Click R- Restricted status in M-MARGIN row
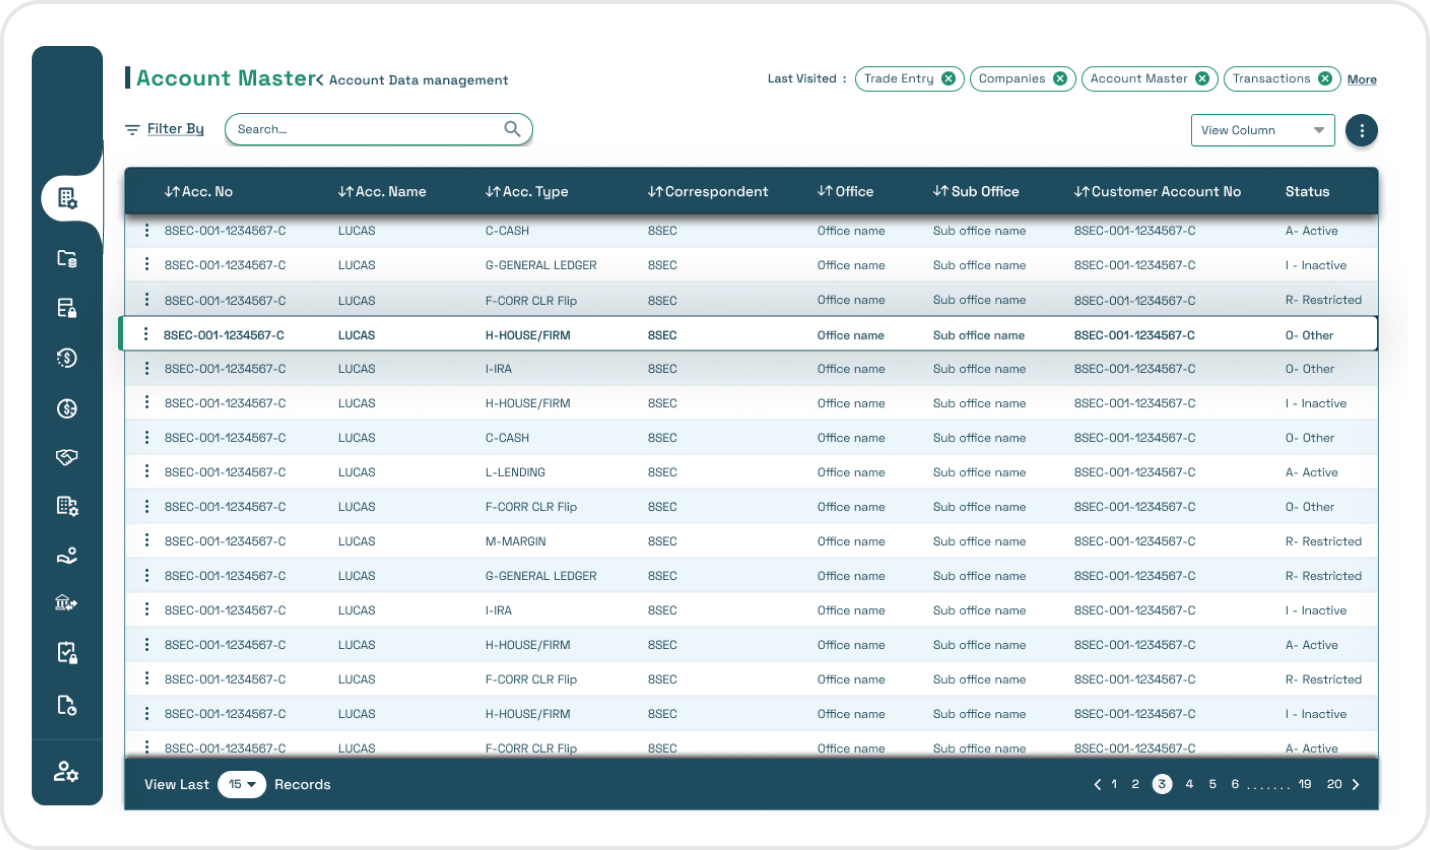Image resolution: width=1430 pixels, height=850 pixels. [1323, 541]
